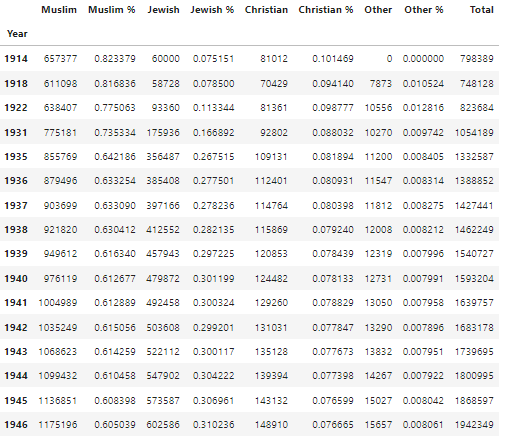Click the Other column header
Image resolution: width=510 pixels, height=444 pixels.
tap(378, 10)
